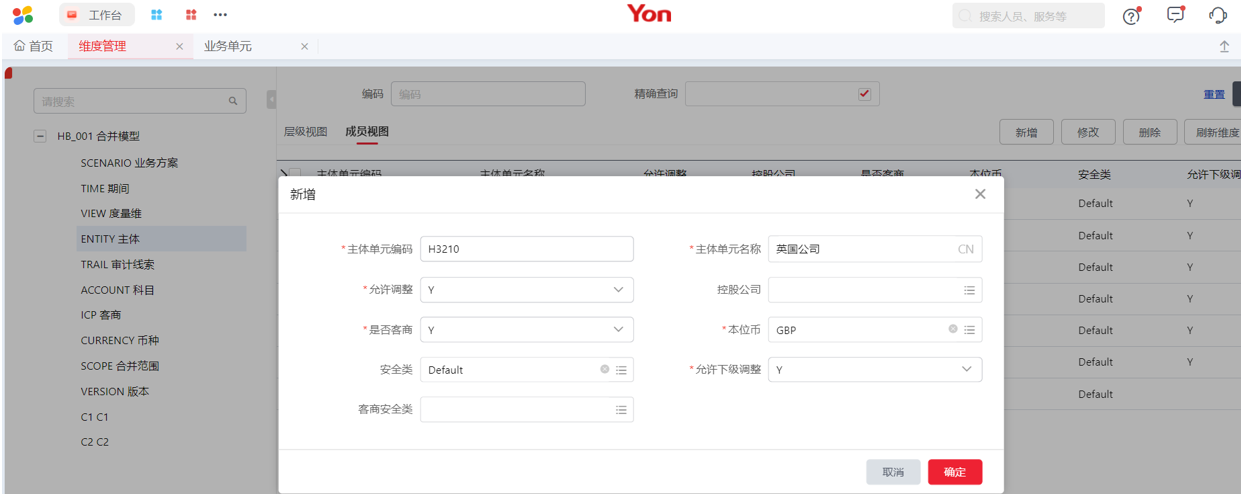Click the search magnifier in the tree panel
Screen dimensions: 1241x495
tap(233, 101)
